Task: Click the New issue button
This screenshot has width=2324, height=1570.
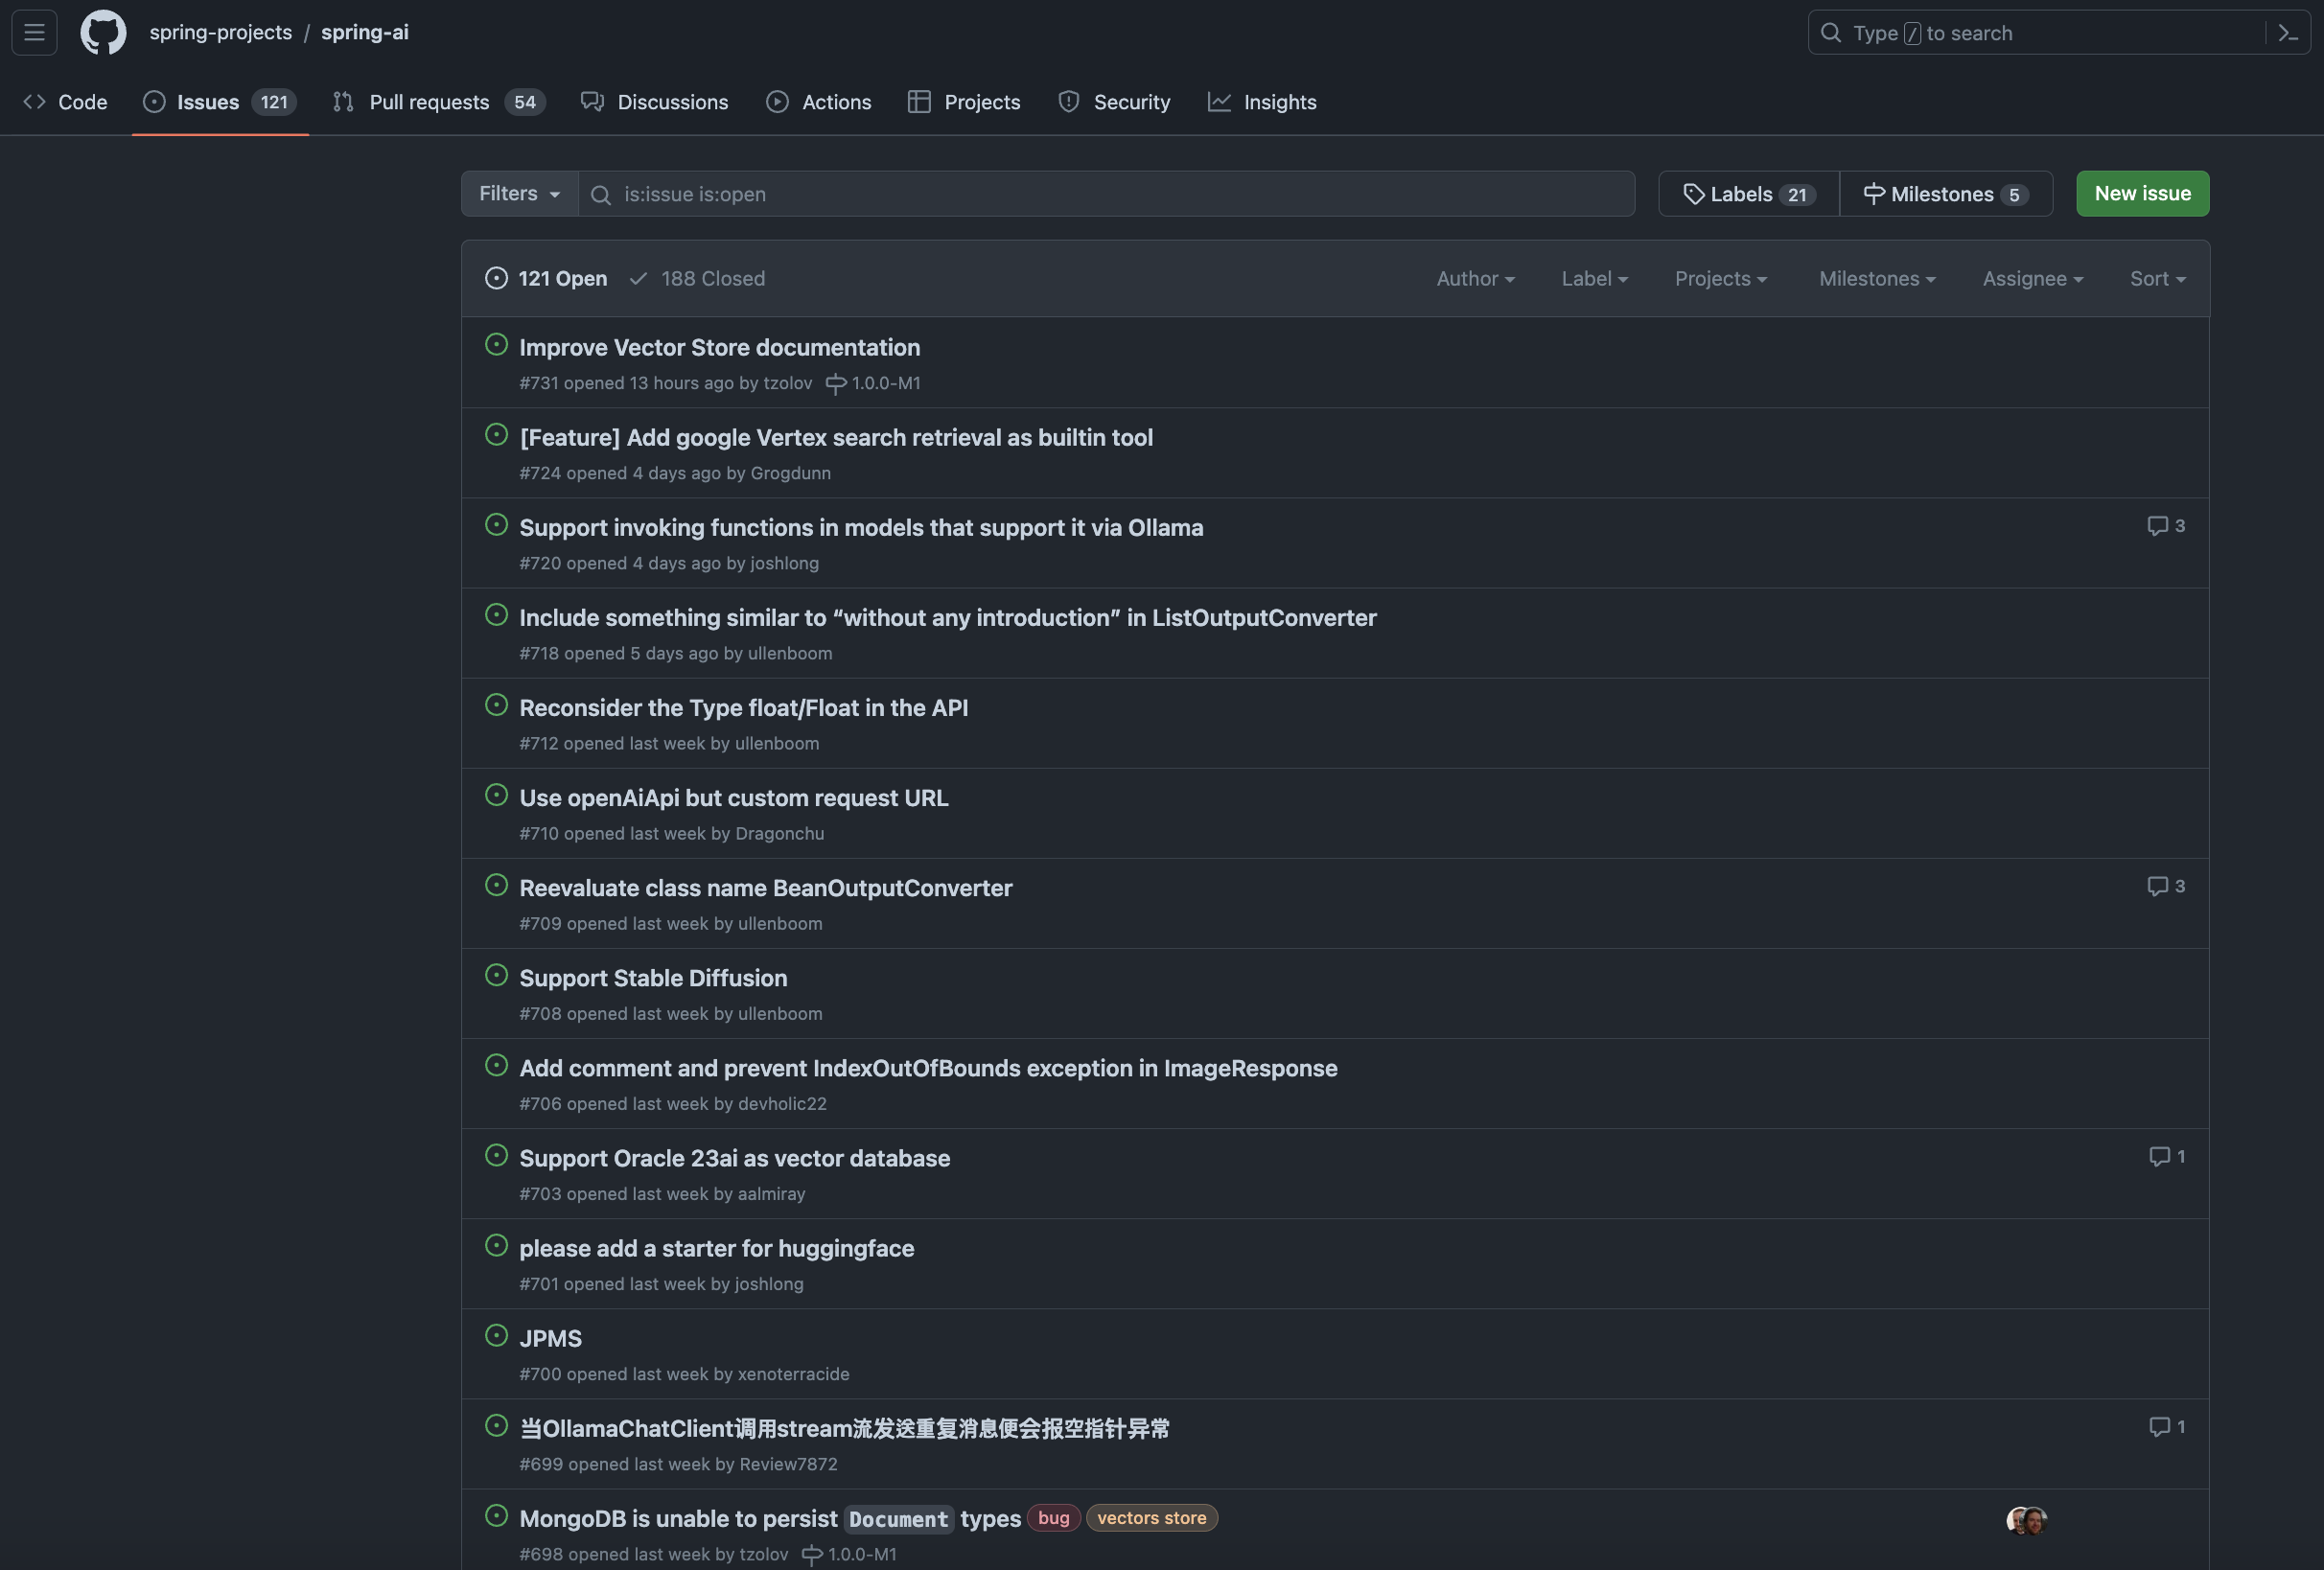Action: 2142,194
